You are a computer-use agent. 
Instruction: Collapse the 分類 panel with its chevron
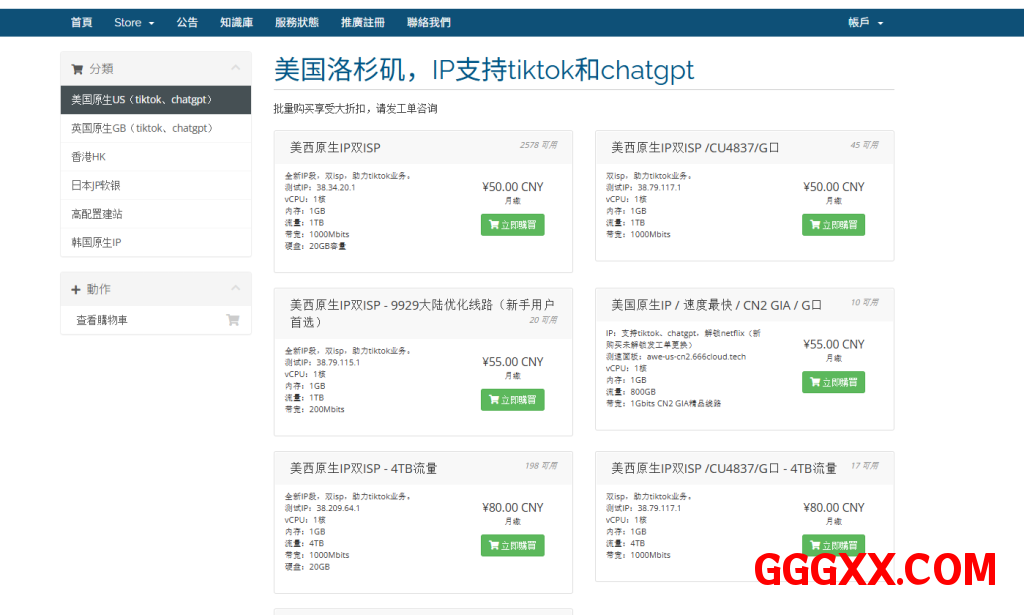[235, 68]
